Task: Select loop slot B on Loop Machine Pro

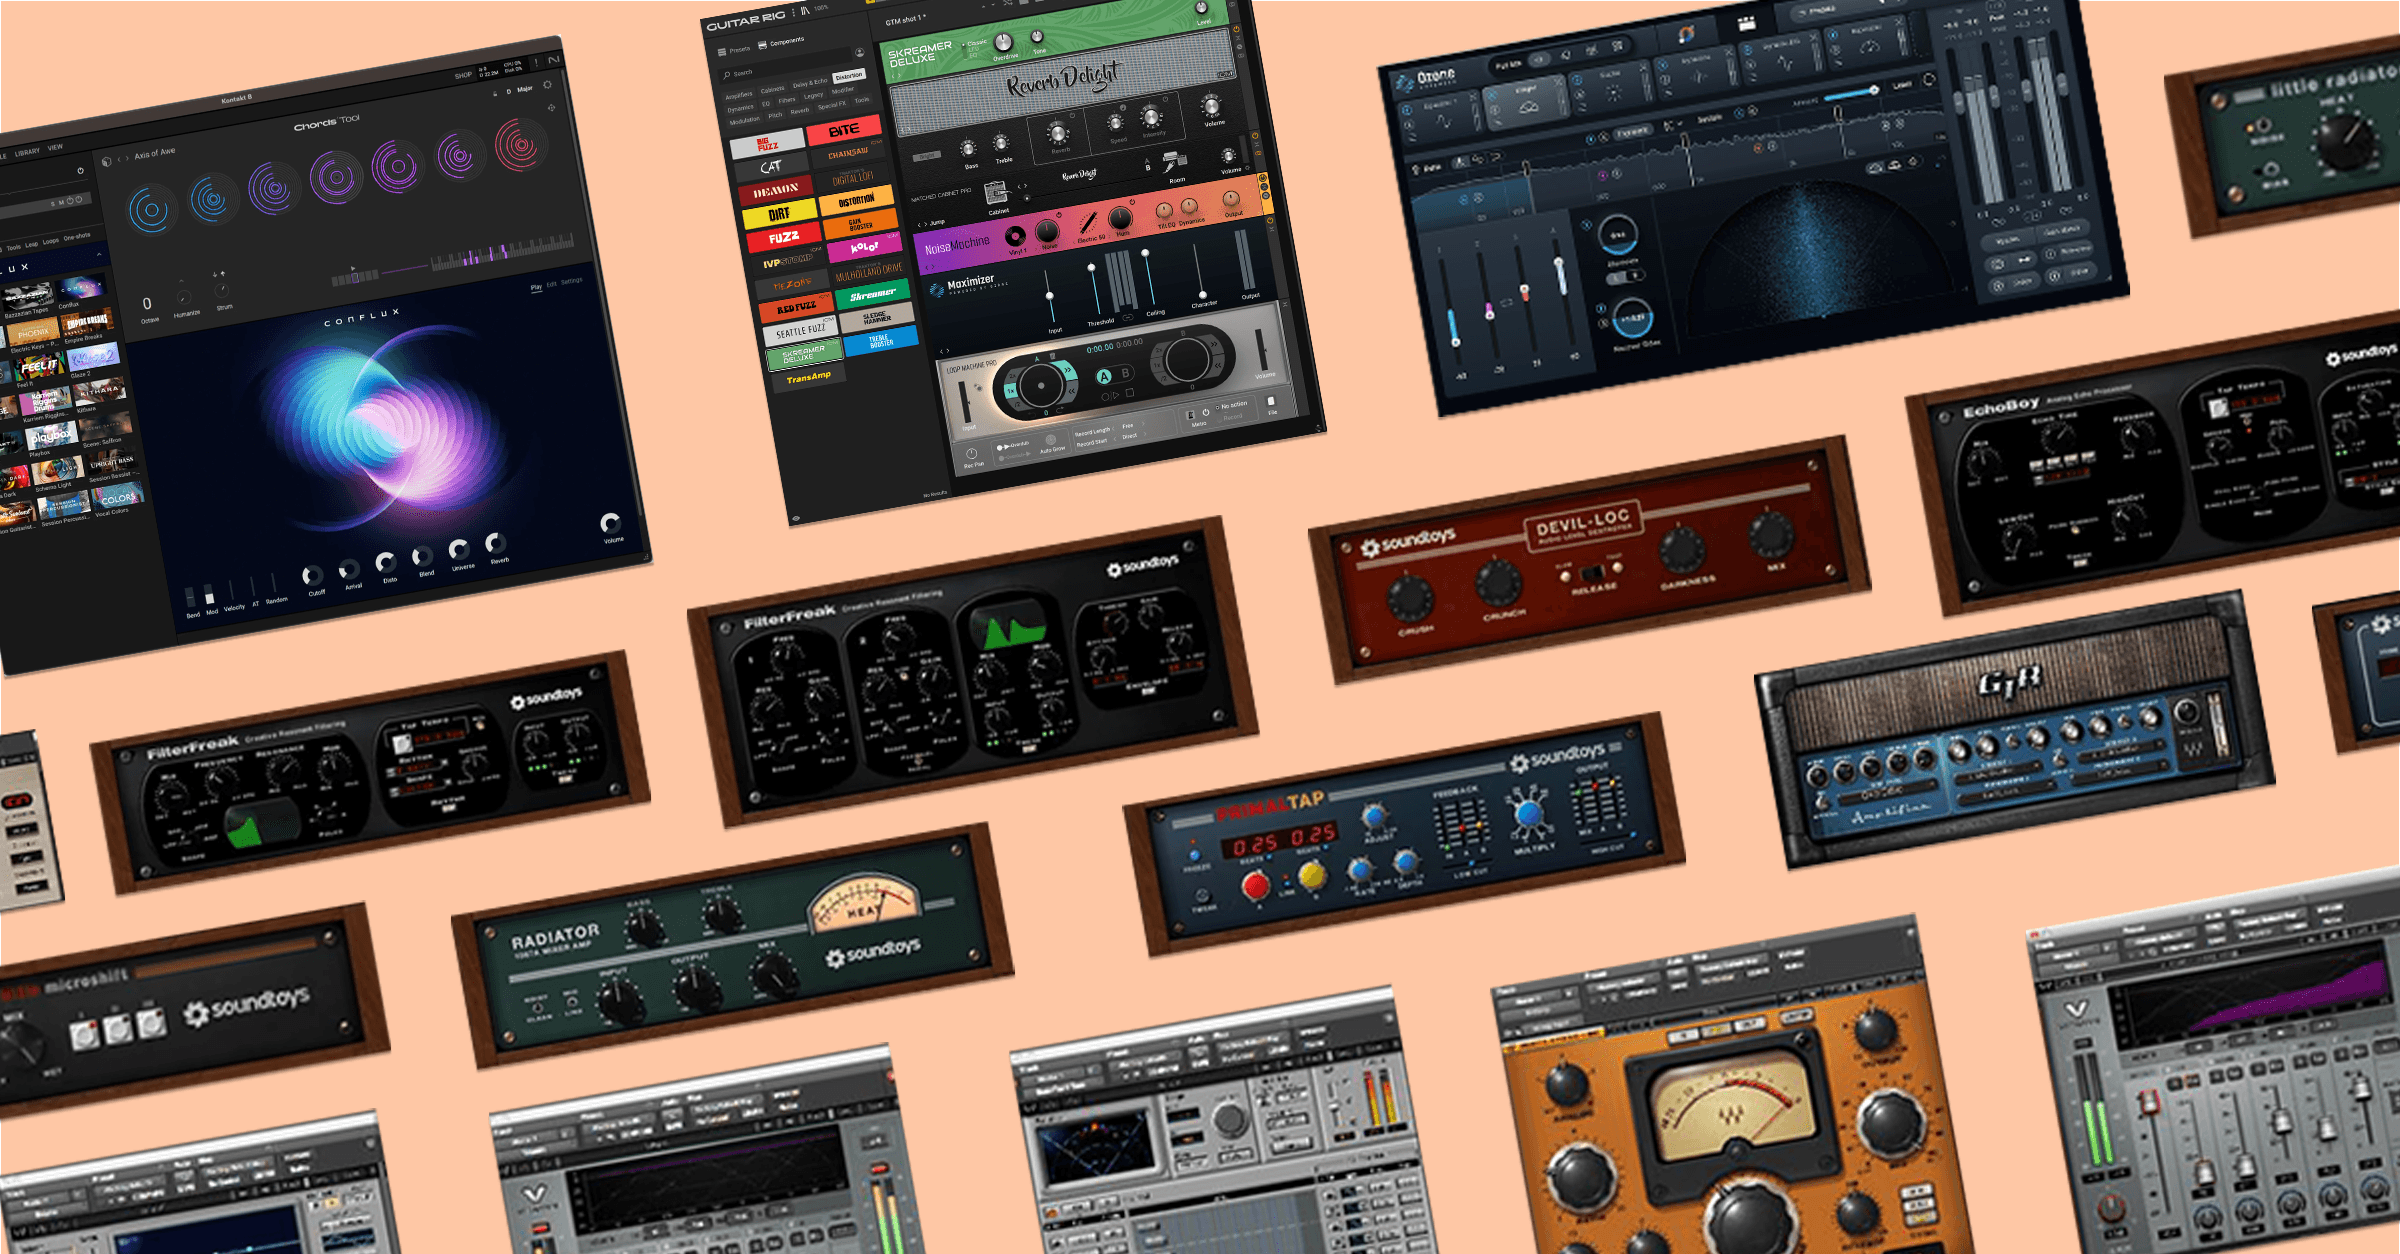Action: pos(1126,373)
